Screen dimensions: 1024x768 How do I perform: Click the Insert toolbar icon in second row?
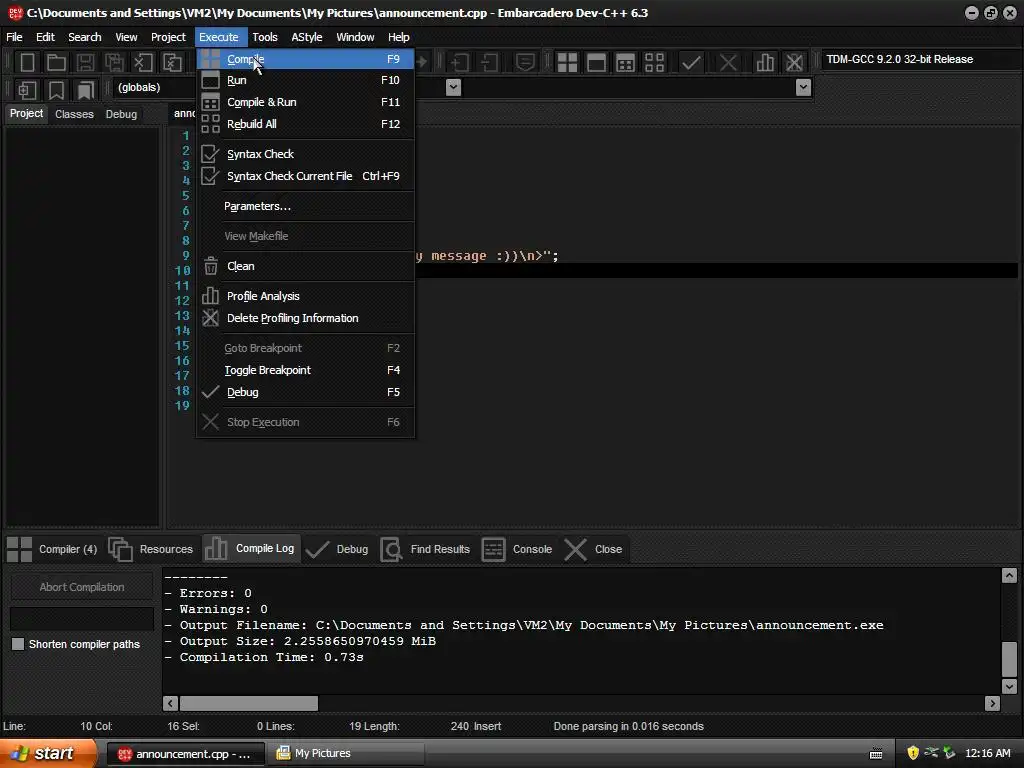(x=27, y=89)
